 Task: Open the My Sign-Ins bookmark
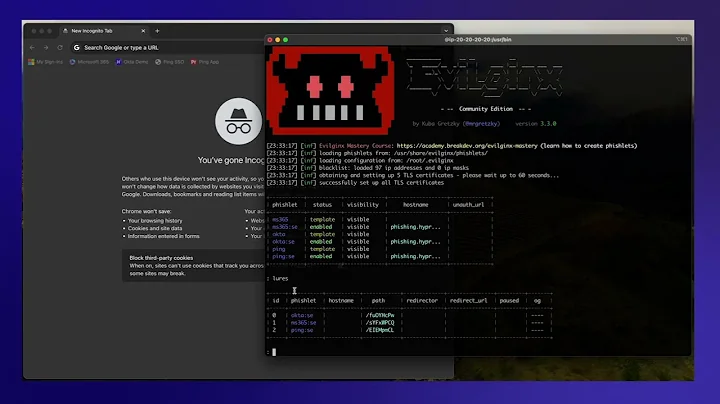pos(45,62)
